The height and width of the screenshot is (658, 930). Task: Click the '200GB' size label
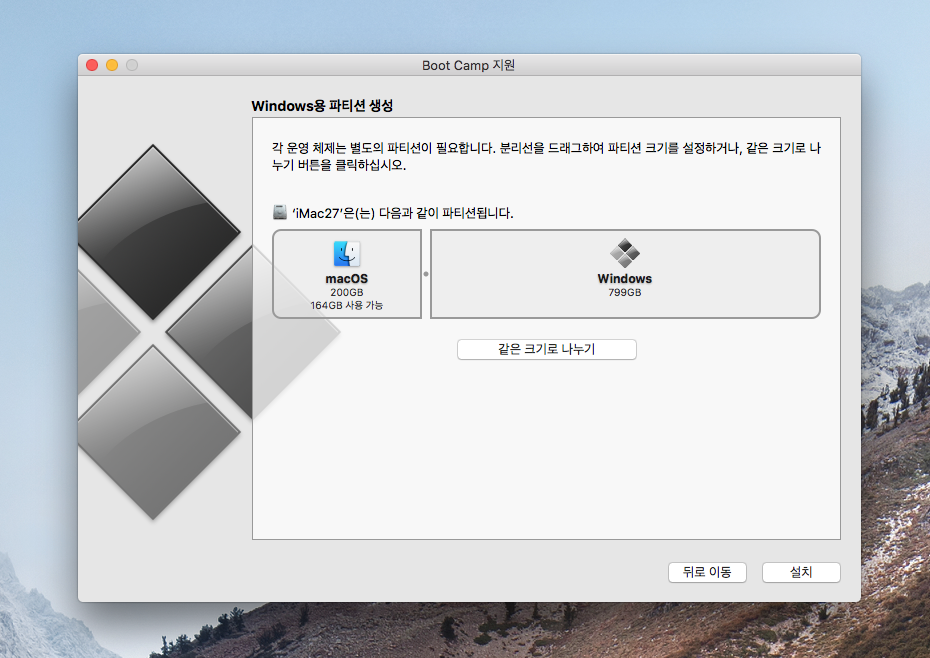coord(347,293)
